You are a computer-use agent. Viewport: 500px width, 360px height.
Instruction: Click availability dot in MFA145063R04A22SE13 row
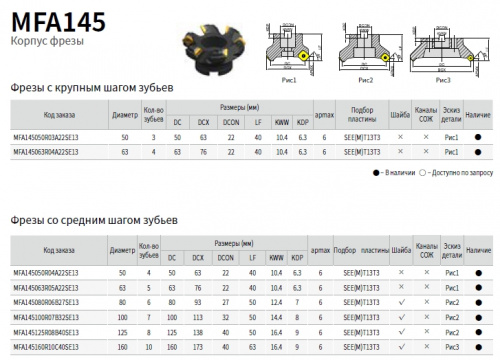[x=478, y=152]
